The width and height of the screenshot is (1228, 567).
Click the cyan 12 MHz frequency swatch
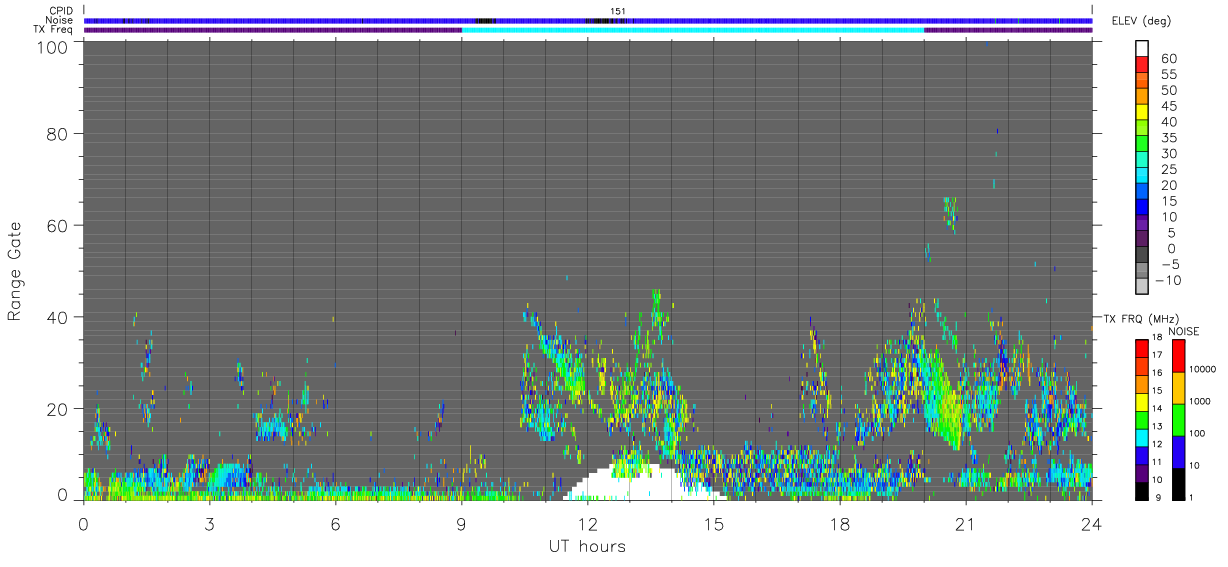(x=1142, y=438)
